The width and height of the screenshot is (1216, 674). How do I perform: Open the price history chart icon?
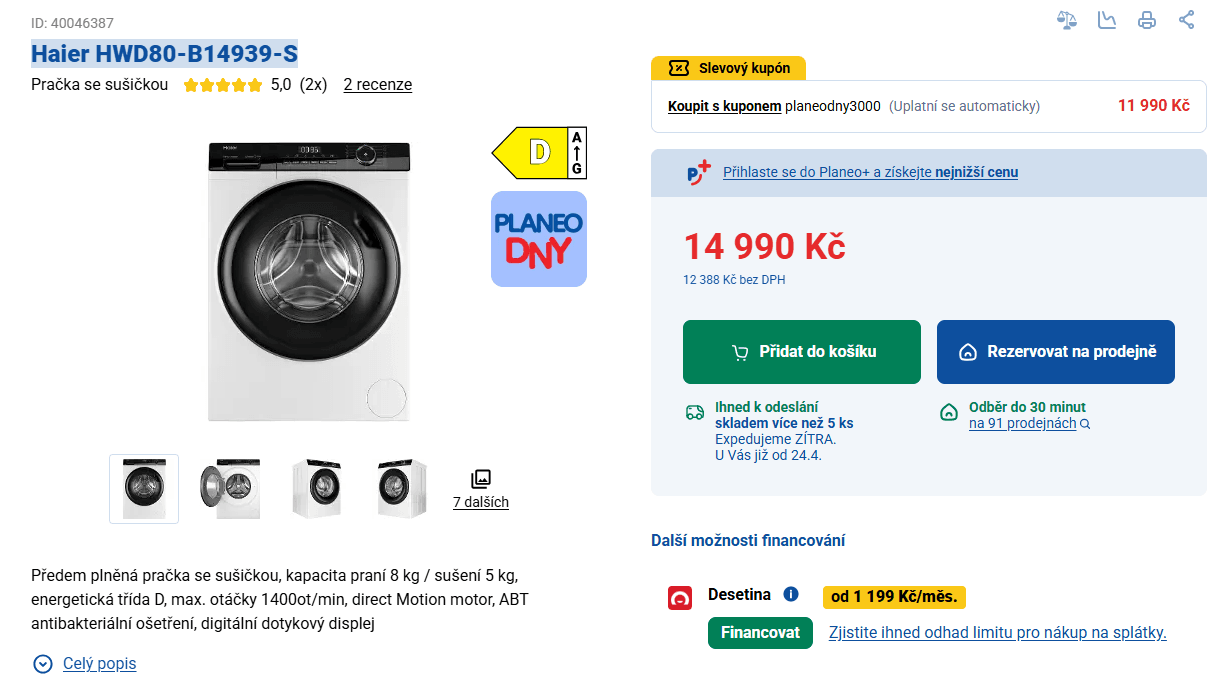click(x=1107, y=20)
